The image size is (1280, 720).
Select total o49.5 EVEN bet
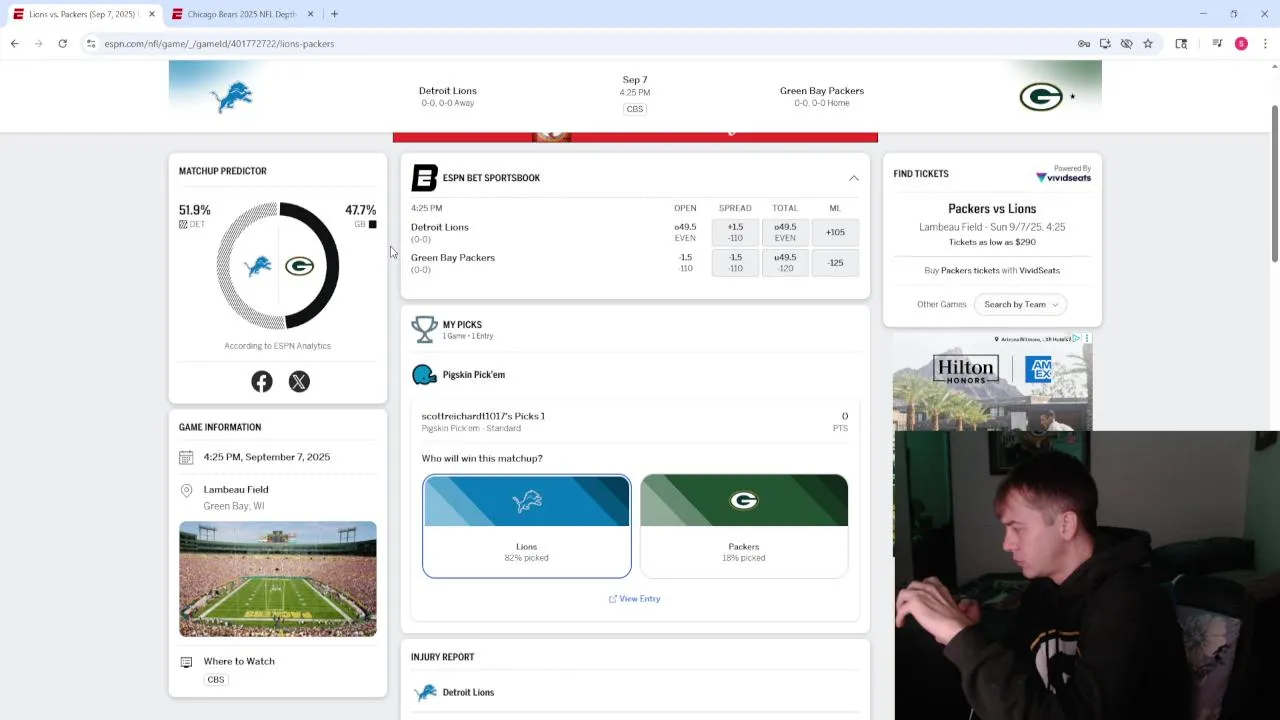click(785, 232)
